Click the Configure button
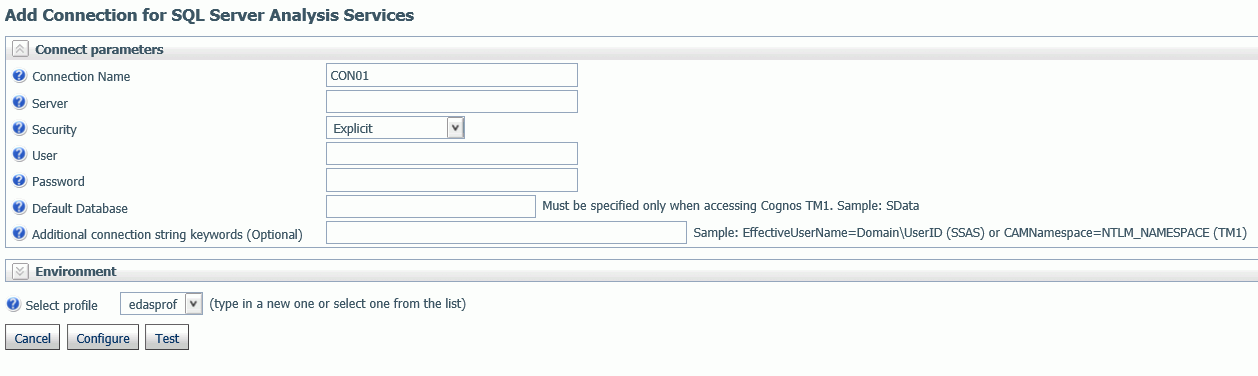 click(x=103, y=338)
